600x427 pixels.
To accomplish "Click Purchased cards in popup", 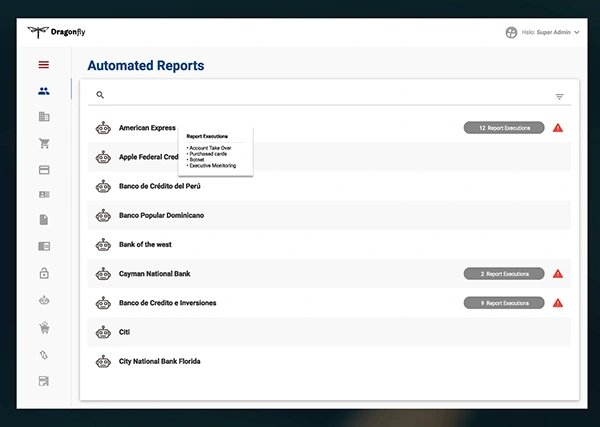I will 207,154.
